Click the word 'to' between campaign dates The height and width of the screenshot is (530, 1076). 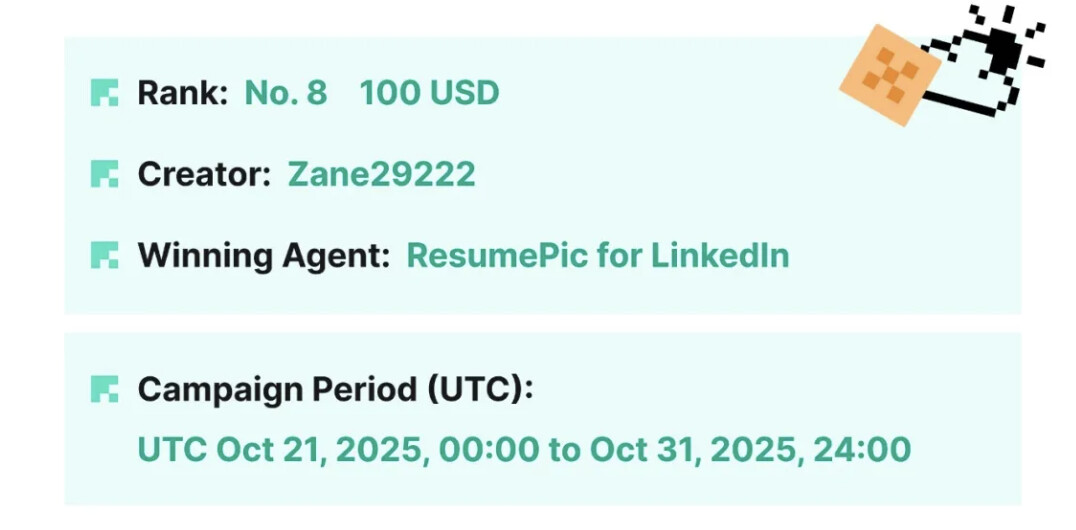click(x=563, y=449)
